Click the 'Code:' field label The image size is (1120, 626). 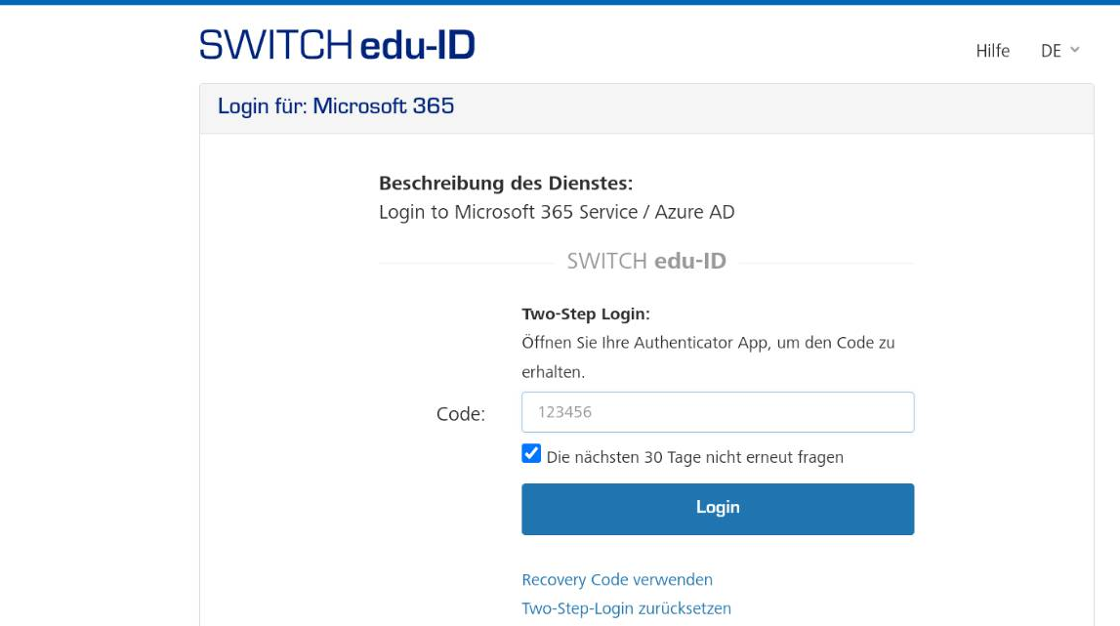(461, 414)
